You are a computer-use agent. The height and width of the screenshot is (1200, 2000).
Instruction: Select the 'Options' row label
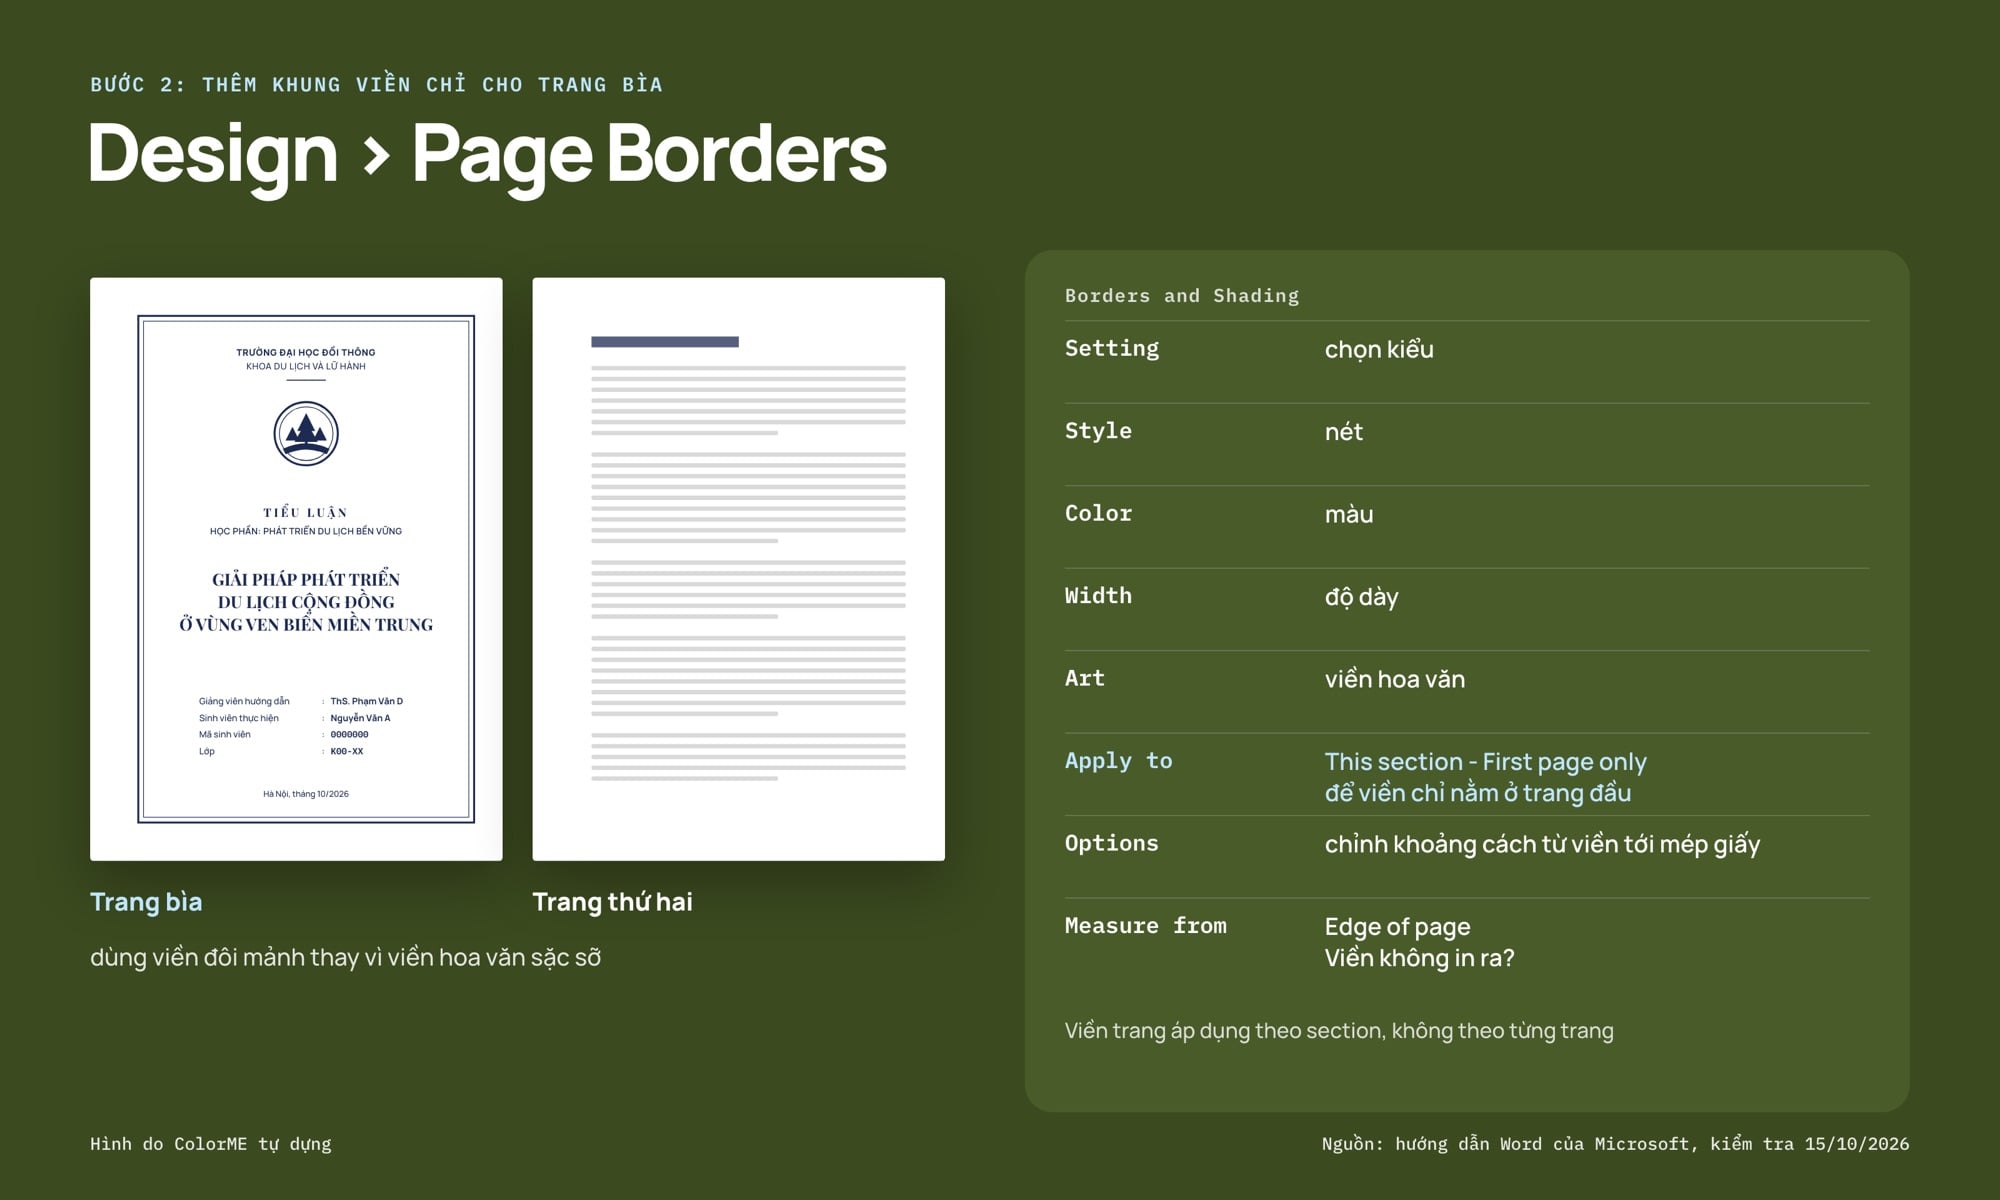(1112, 843)
